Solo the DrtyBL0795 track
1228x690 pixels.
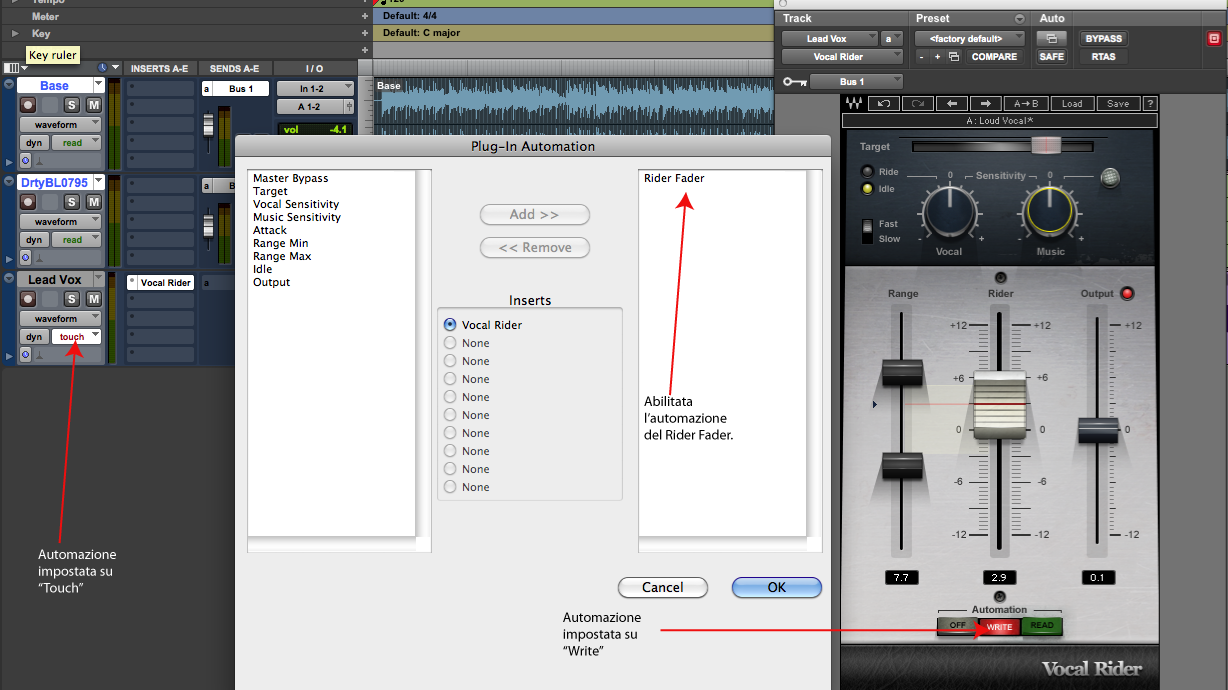72,202
